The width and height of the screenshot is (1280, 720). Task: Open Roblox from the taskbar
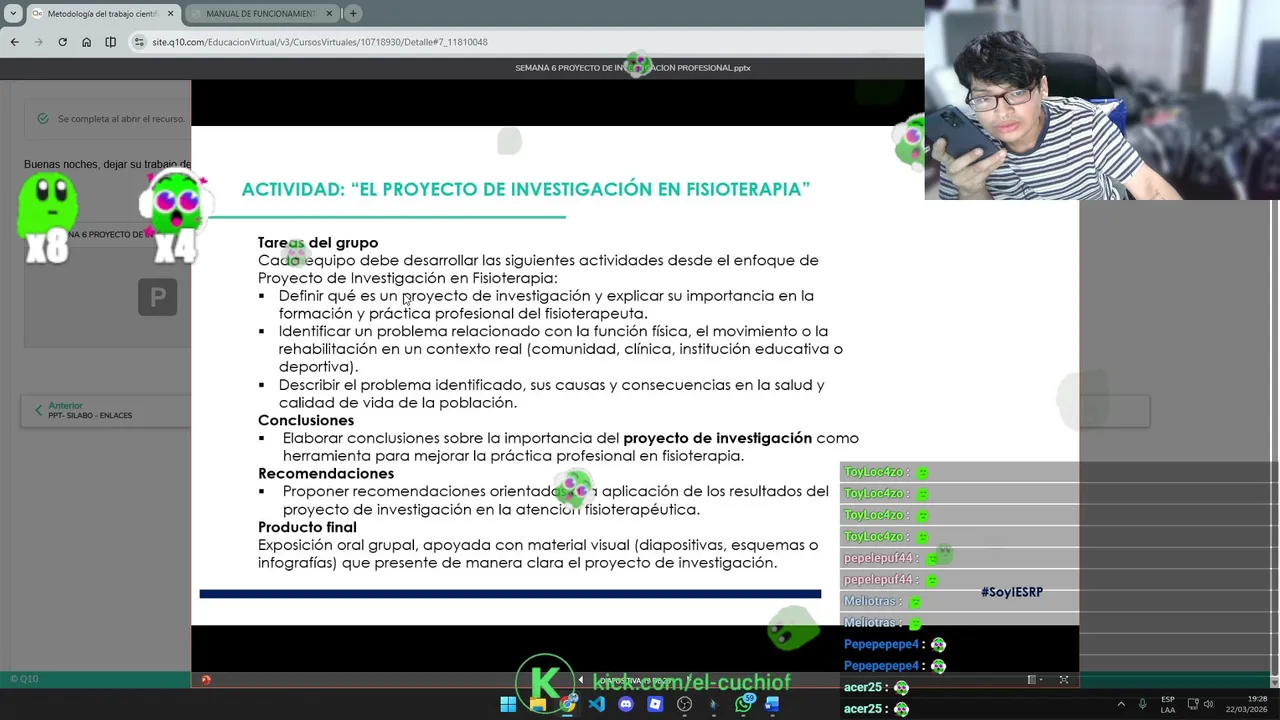pos(655,704)
